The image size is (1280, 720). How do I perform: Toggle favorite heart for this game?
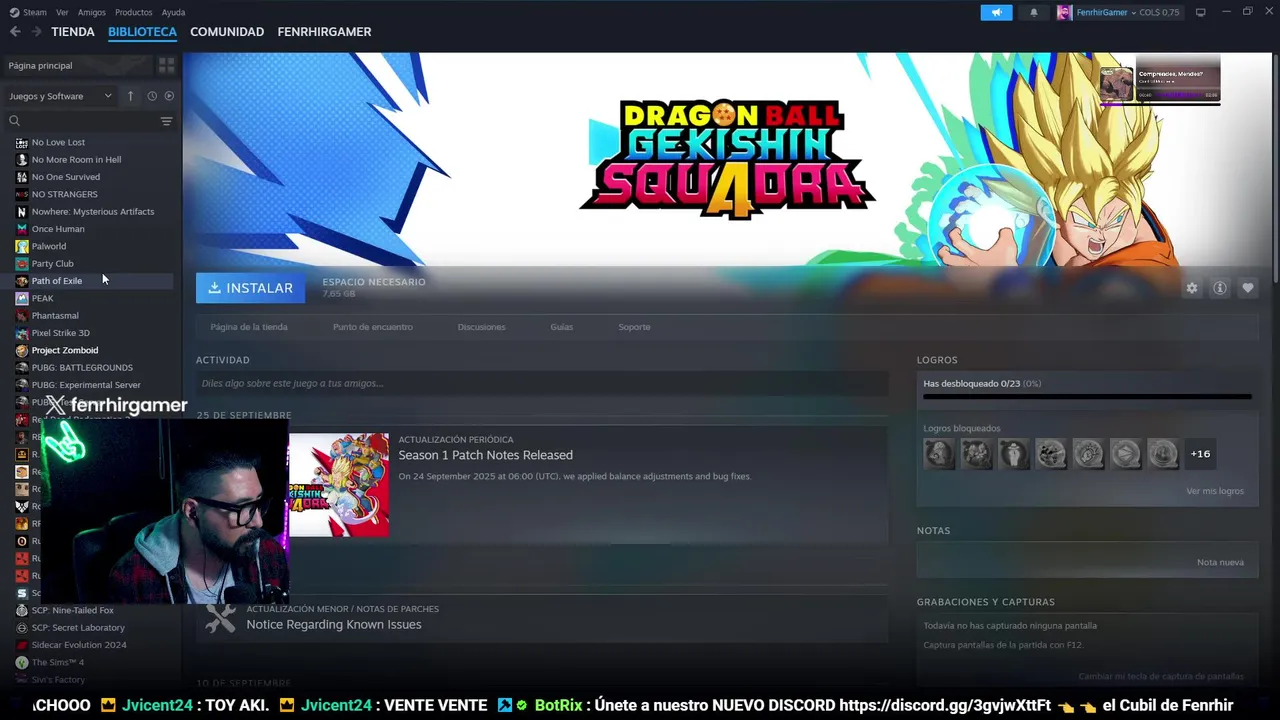[x=1247, y=288]
